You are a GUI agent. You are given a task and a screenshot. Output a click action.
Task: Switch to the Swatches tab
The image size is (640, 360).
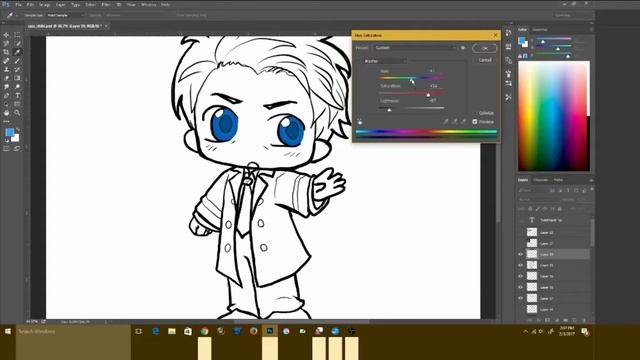[540, 30]
